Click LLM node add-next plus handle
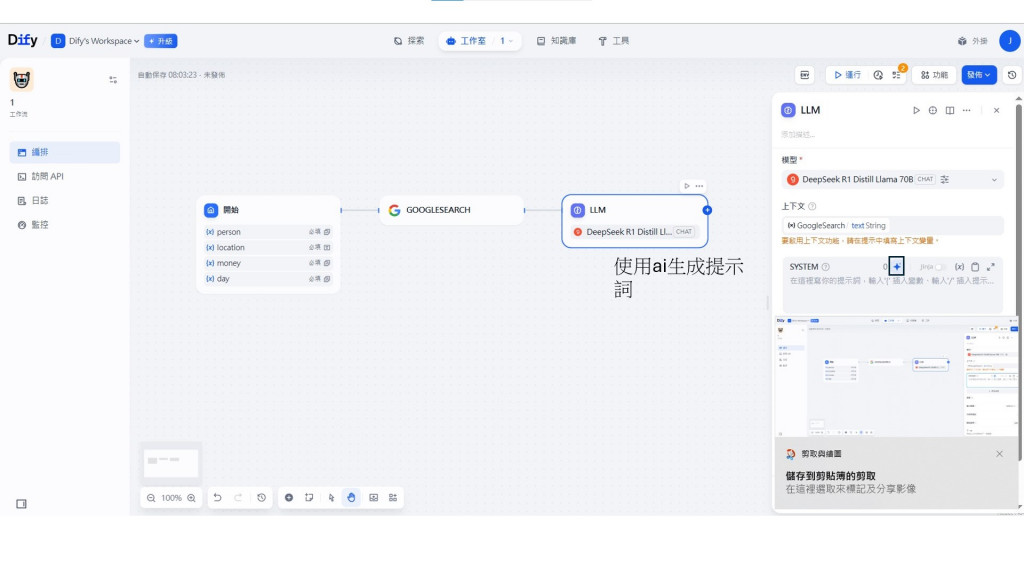This screenshot has height=576, width=1024. point(707,210)
